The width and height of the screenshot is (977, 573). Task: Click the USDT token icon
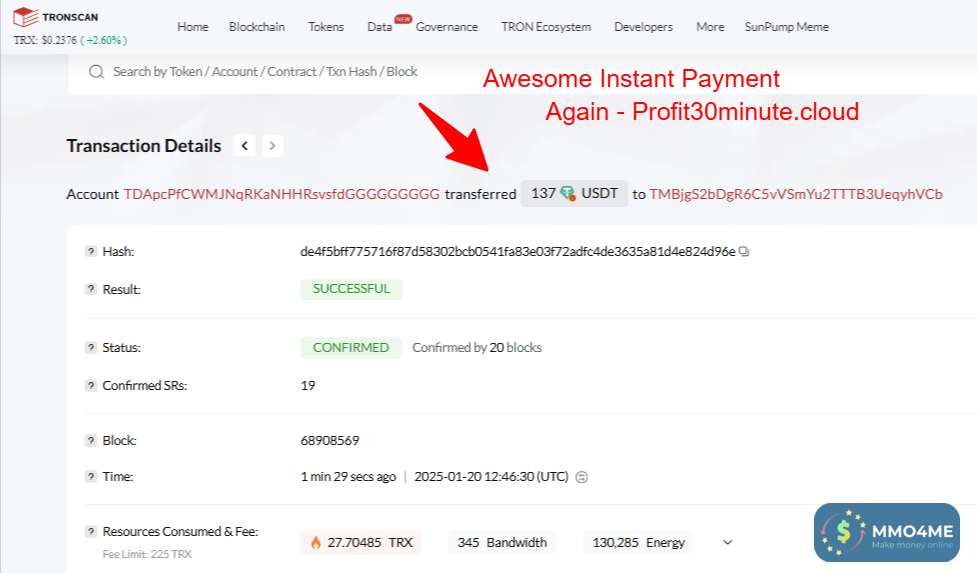pos(568,194)
